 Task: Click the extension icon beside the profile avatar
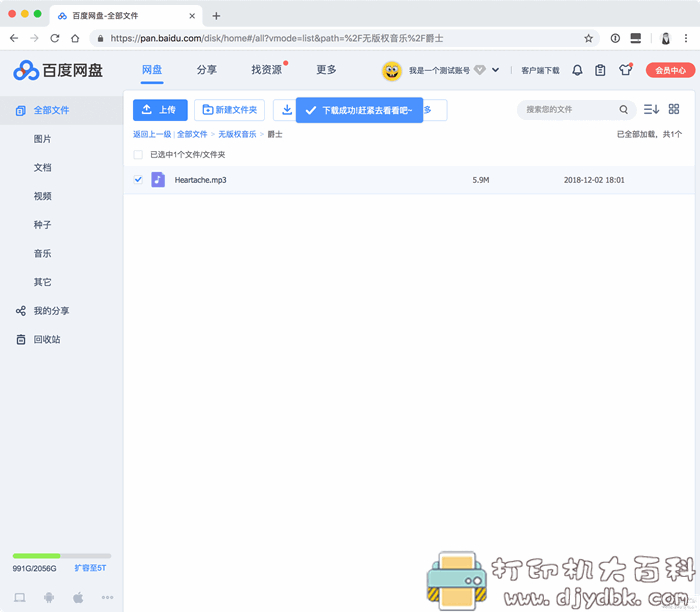[x=636, y=38]
